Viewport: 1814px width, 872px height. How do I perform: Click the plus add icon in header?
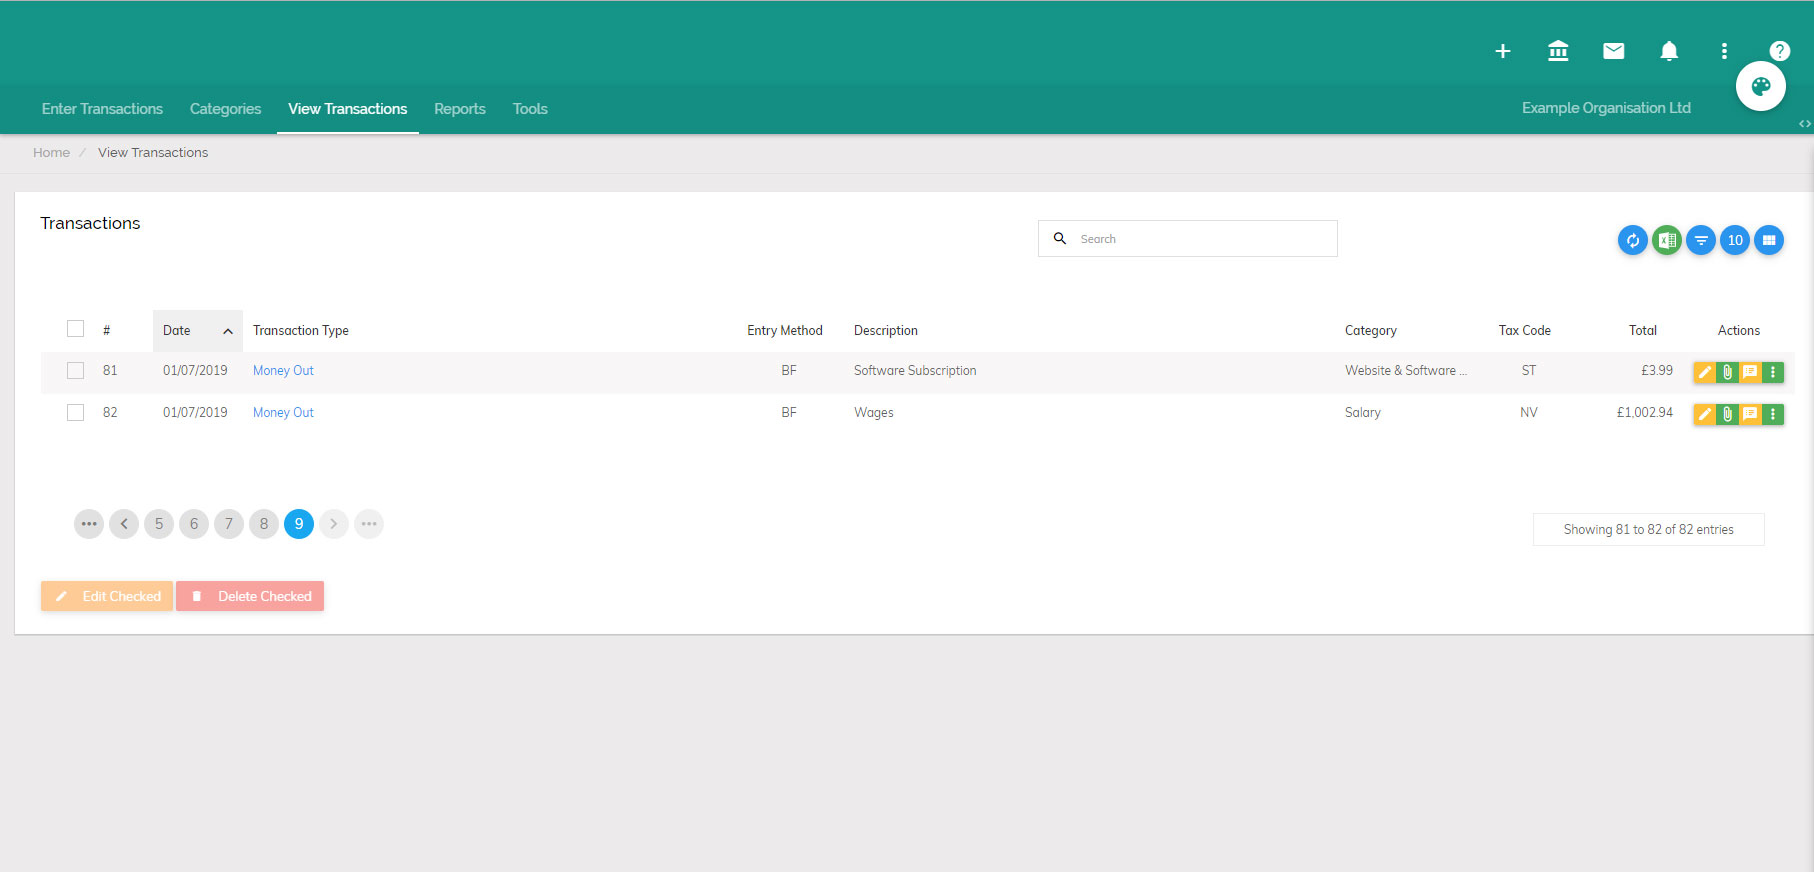pos(1502,51)
